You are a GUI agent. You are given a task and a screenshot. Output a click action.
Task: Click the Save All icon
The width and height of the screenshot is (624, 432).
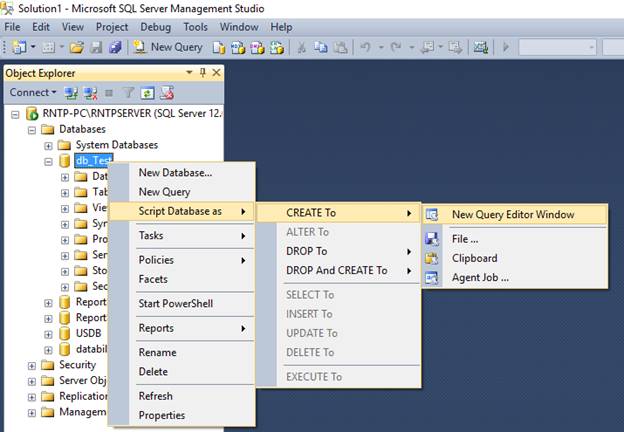[x=115, y=47]
